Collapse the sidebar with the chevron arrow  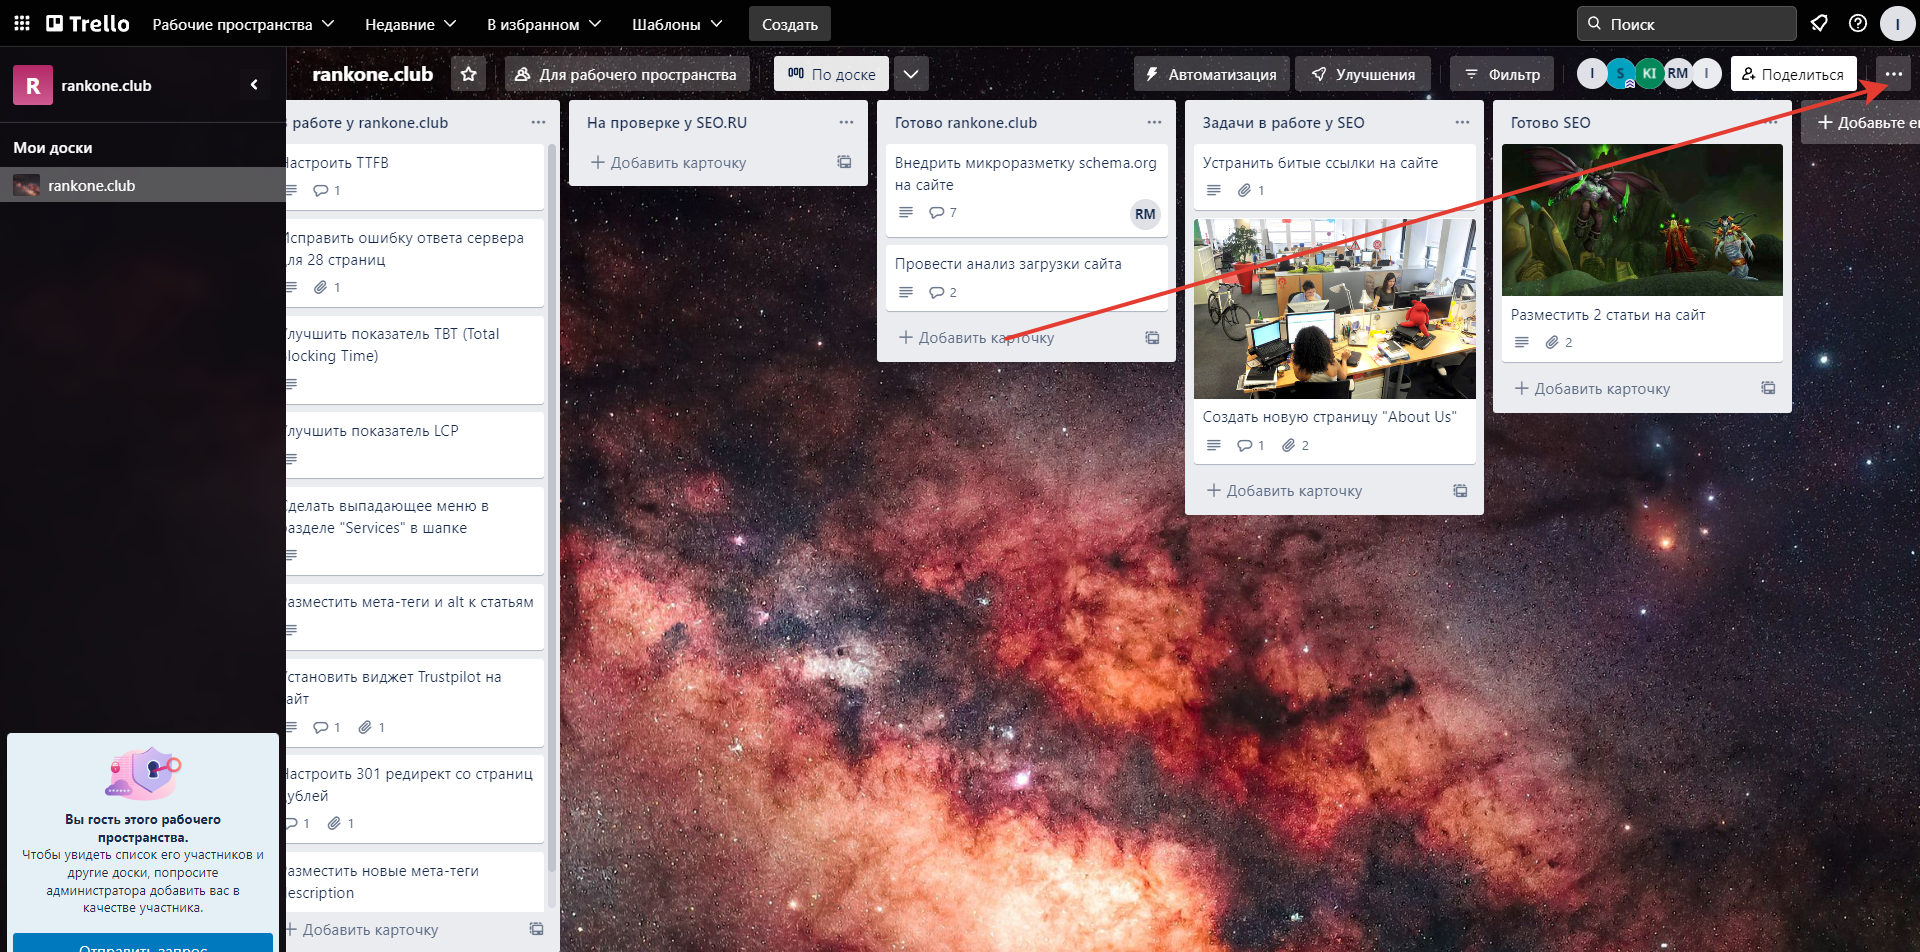click(254, 84)
